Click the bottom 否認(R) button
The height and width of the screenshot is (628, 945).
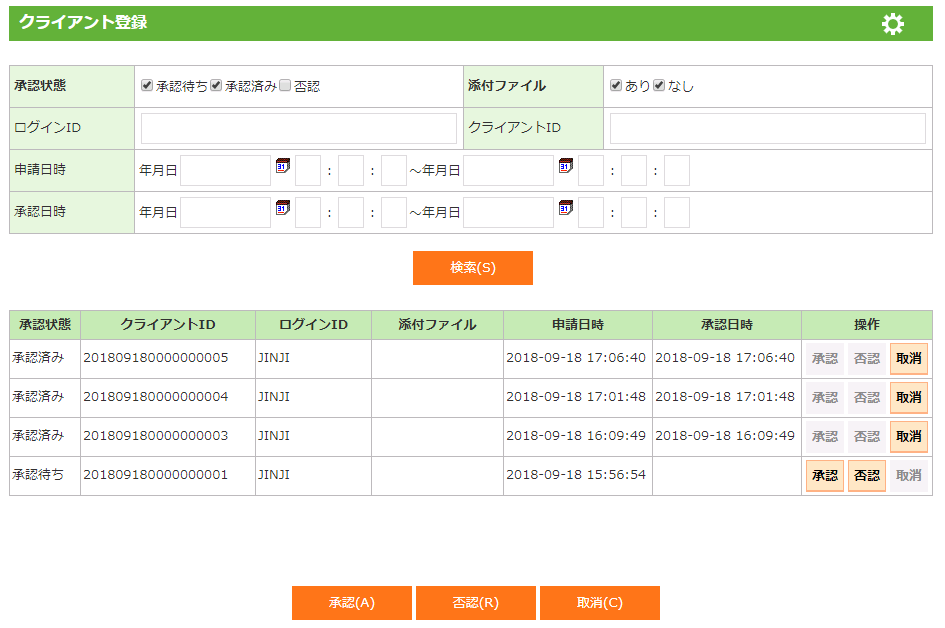tap(476, 603)
